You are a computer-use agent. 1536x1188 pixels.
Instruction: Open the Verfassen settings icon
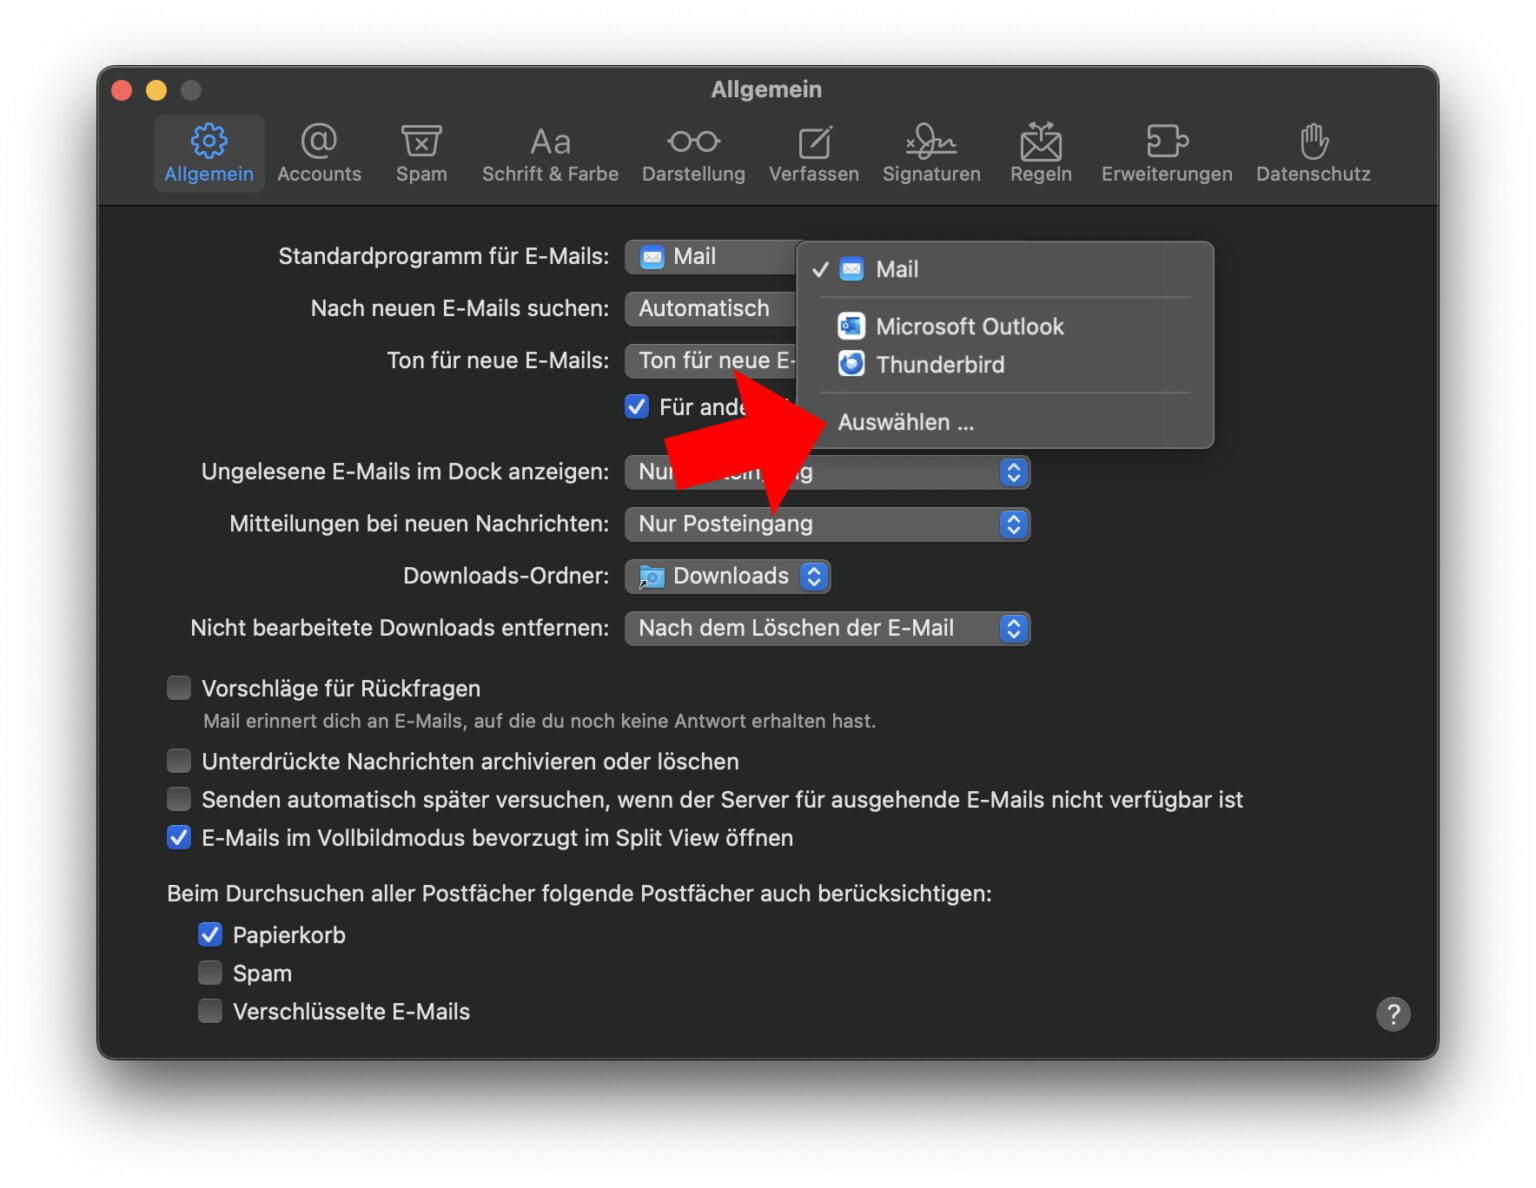(813, 152)
